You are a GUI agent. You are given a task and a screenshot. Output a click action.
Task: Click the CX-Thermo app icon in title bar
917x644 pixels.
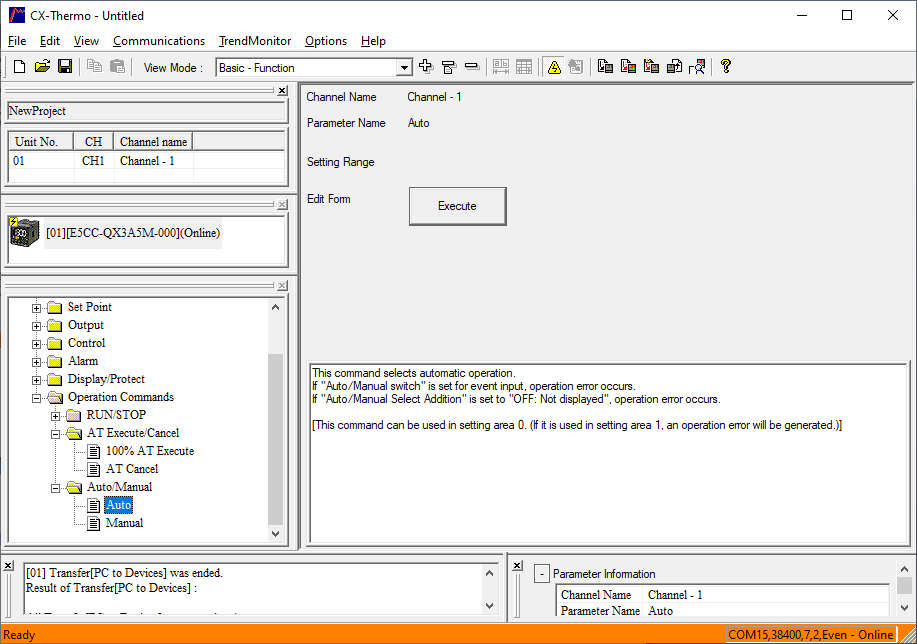tap(17, 15)
